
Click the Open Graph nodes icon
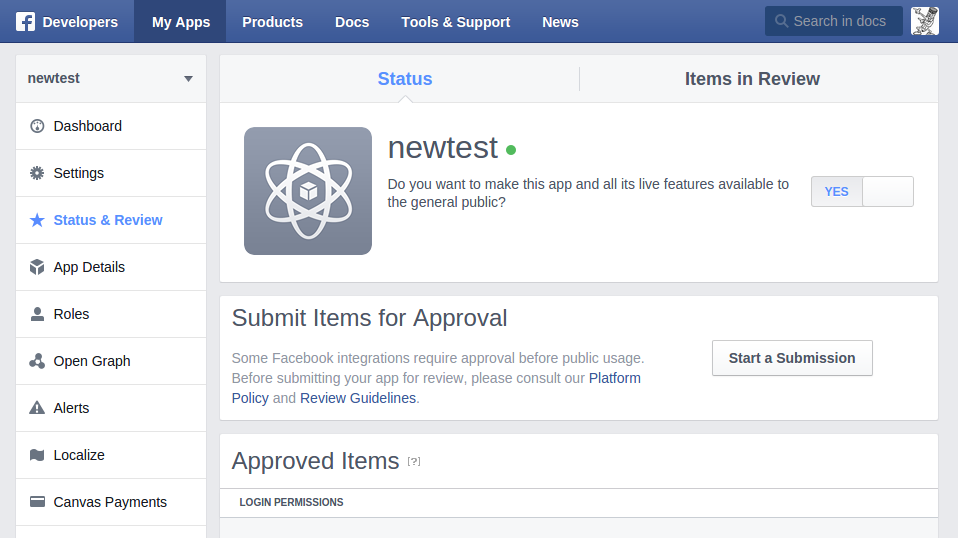pyautogui.click(x=37, y=361)
